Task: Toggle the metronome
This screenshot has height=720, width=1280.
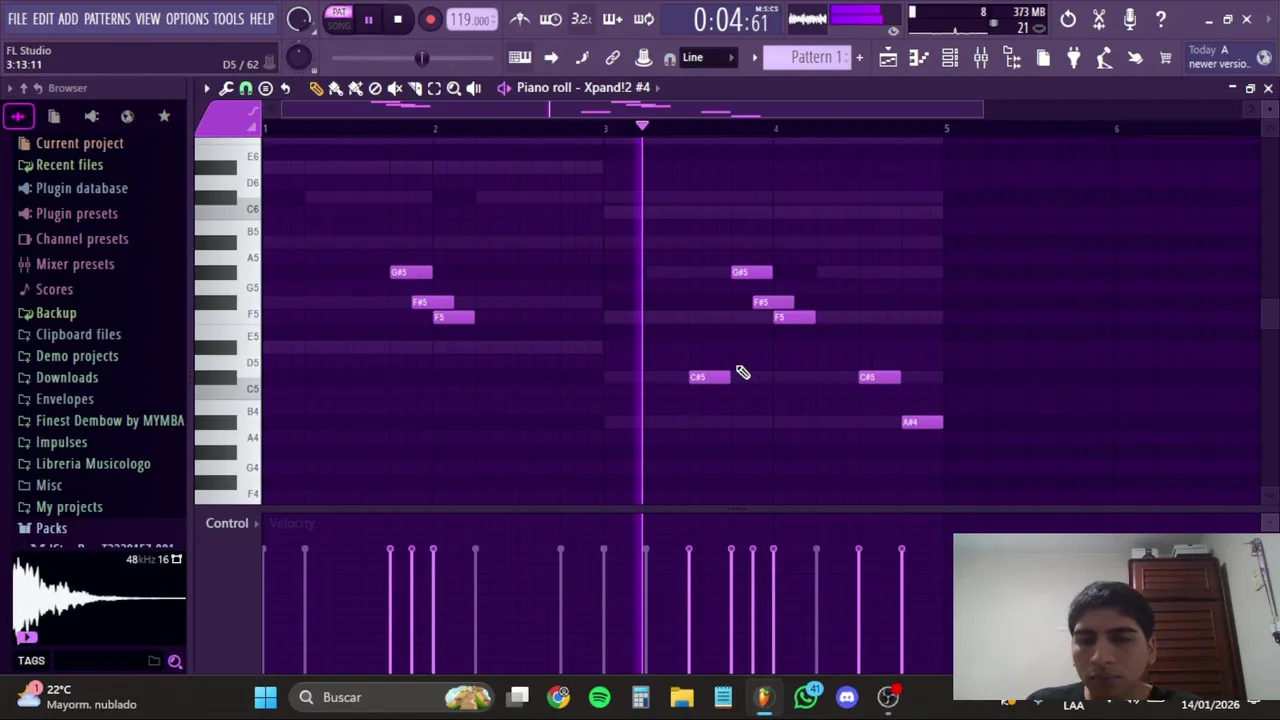Action: 520,19
